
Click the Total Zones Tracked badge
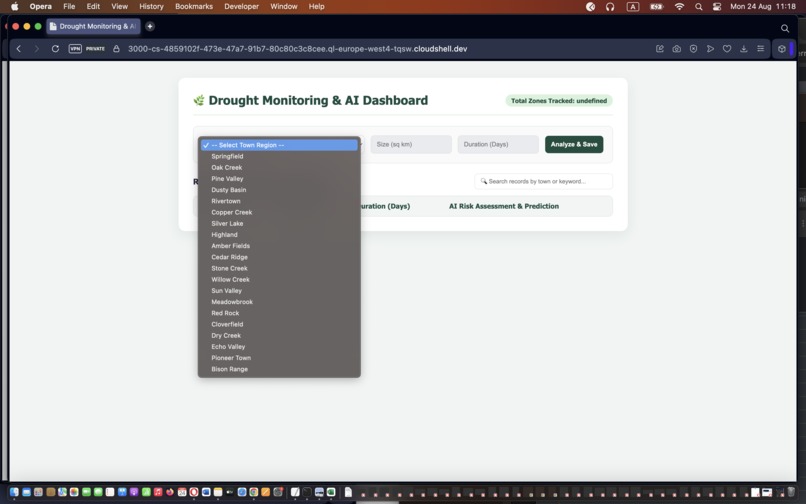(559, 101)
